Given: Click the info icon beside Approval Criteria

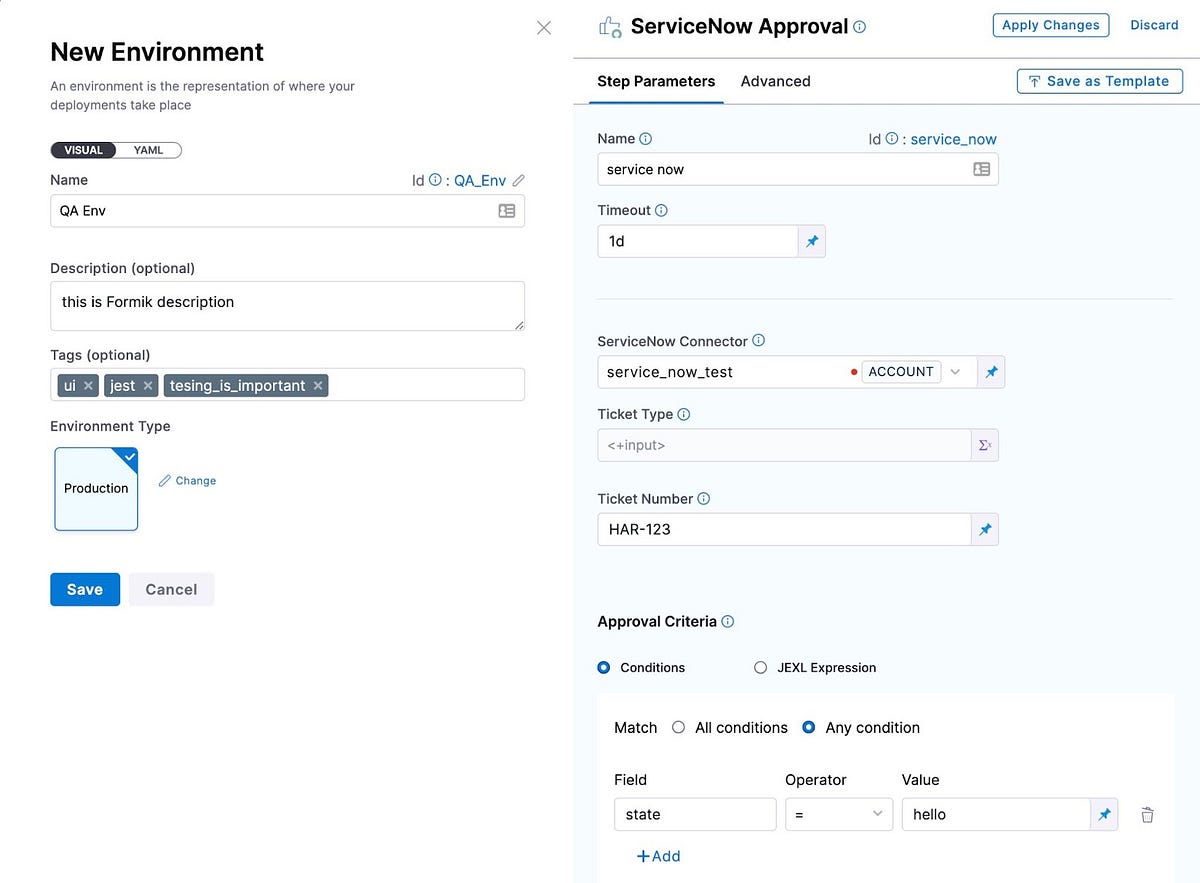Looking at the screenshot, I should (x=728, y=621).
